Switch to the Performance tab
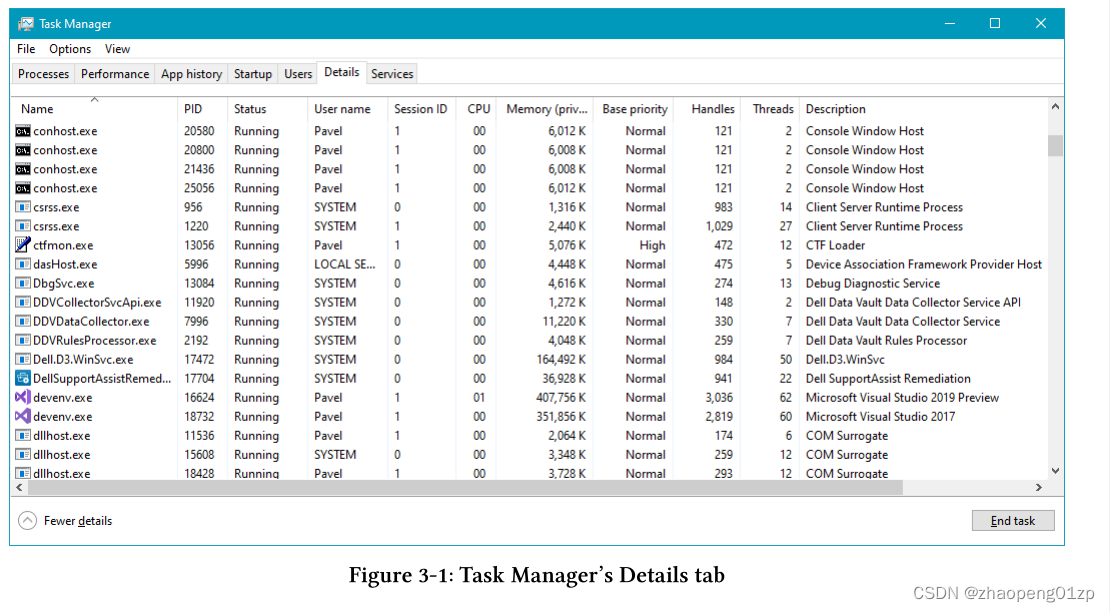Screen dimensions: 1110x612 [x=115, y=74]
